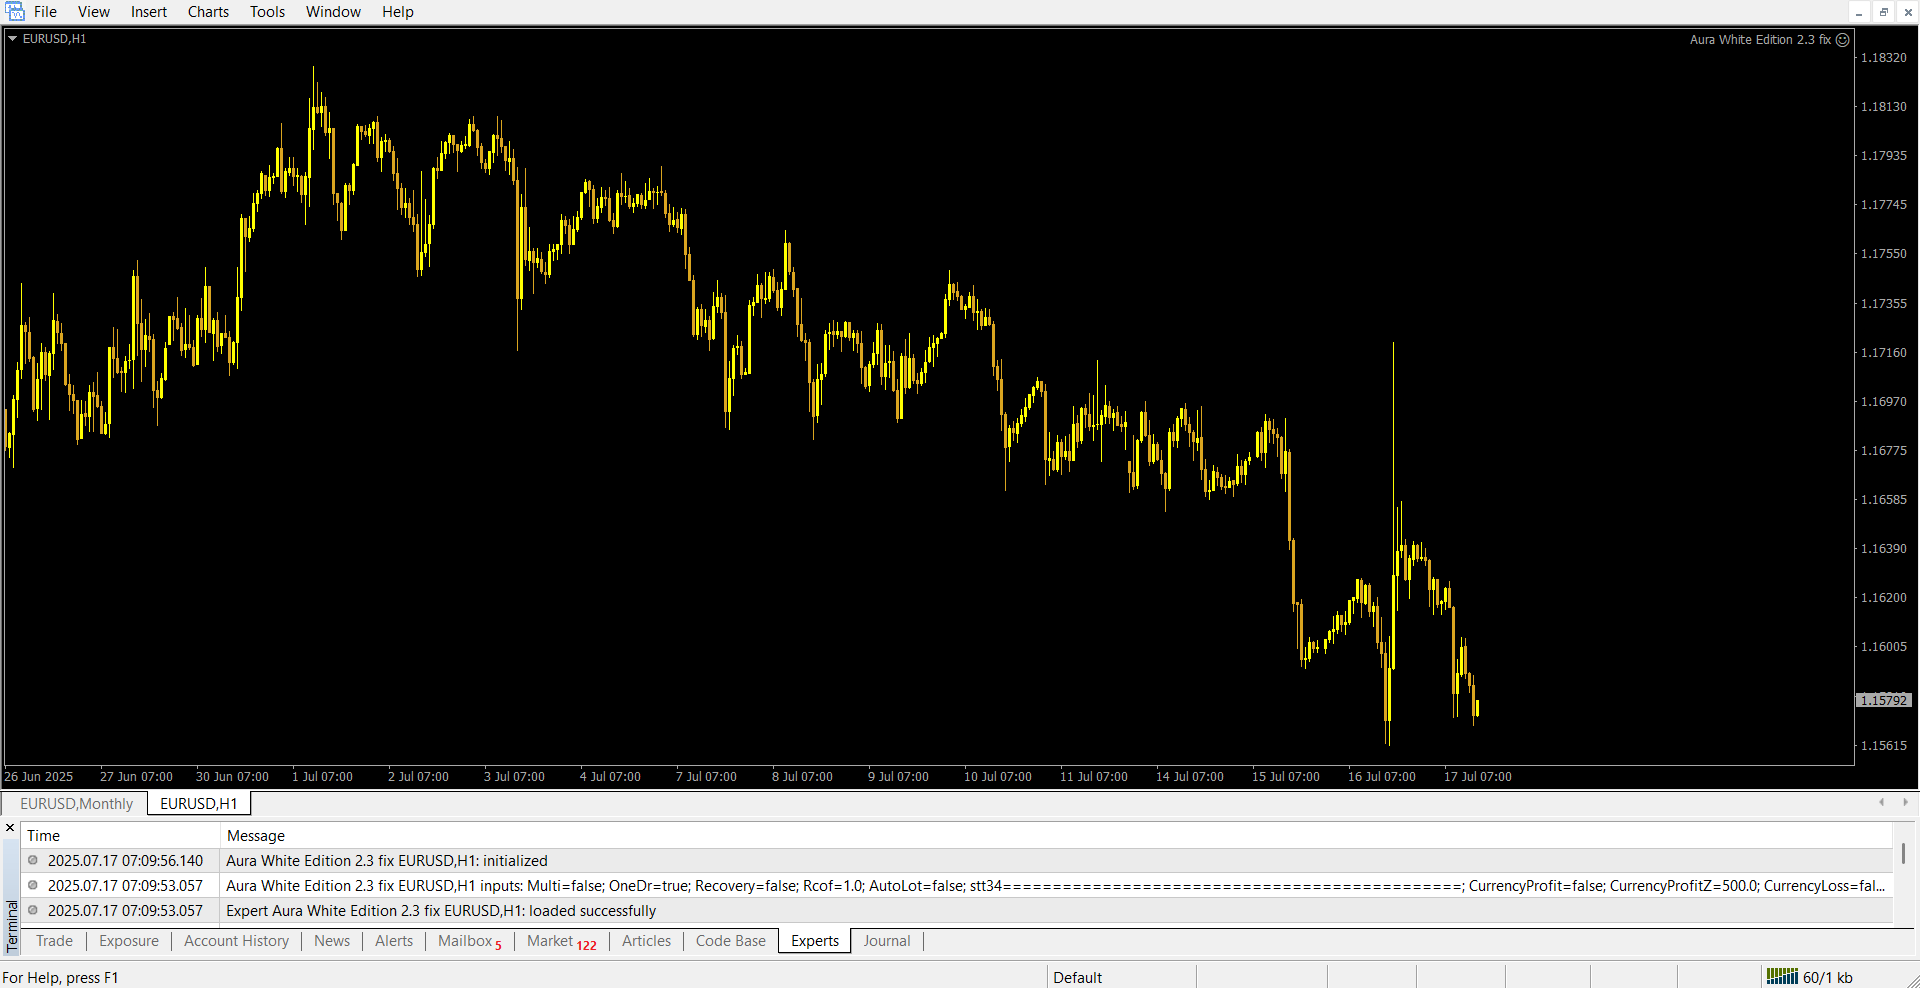The height and width of the screenshot is (988, 1920).
Task: Click the current price label 1.15792
Action: [1884, 700]
